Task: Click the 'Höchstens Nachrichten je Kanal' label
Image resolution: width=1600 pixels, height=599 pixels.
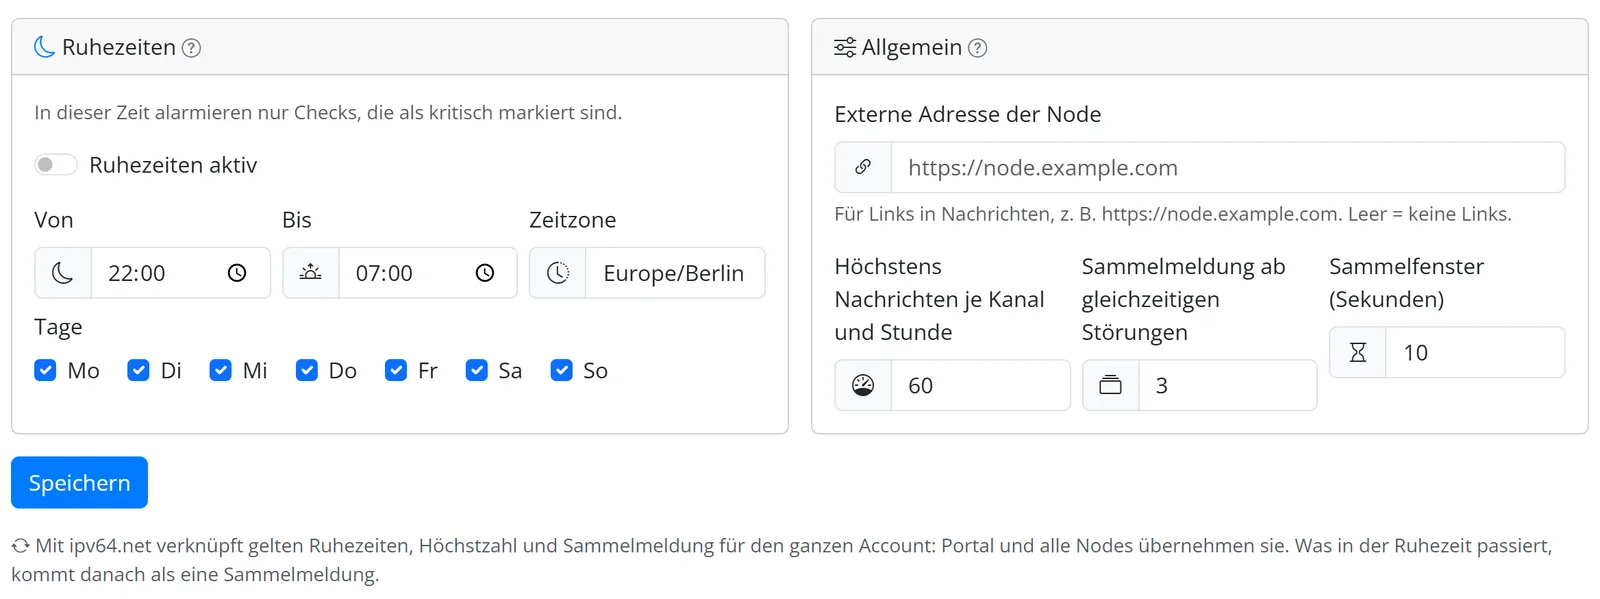Action: (939, 299)
